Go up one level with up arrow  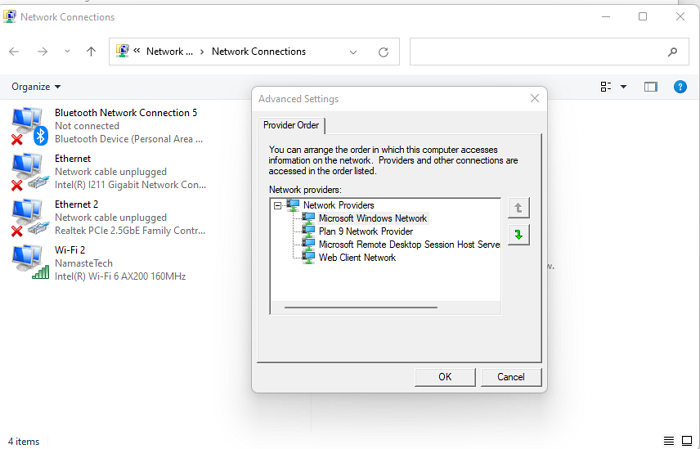coord(91,52)
